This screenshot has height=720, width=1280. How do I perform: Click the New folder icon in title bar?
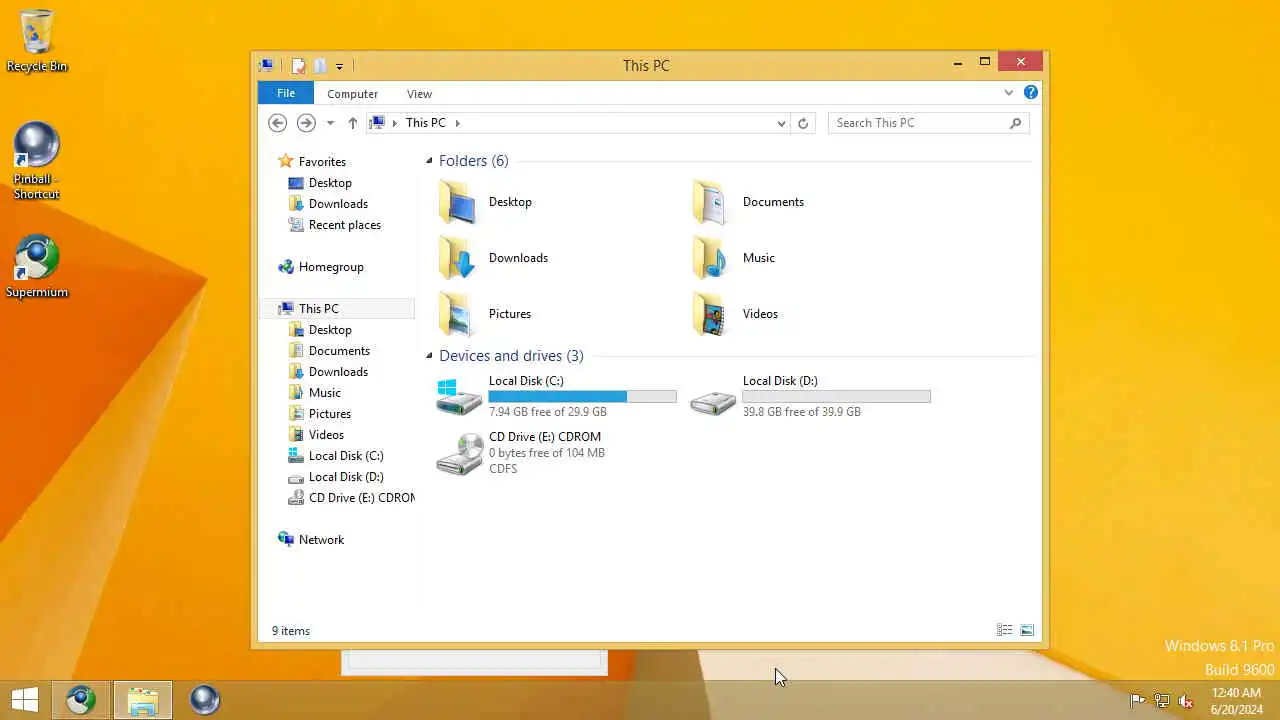coord(320,66)
